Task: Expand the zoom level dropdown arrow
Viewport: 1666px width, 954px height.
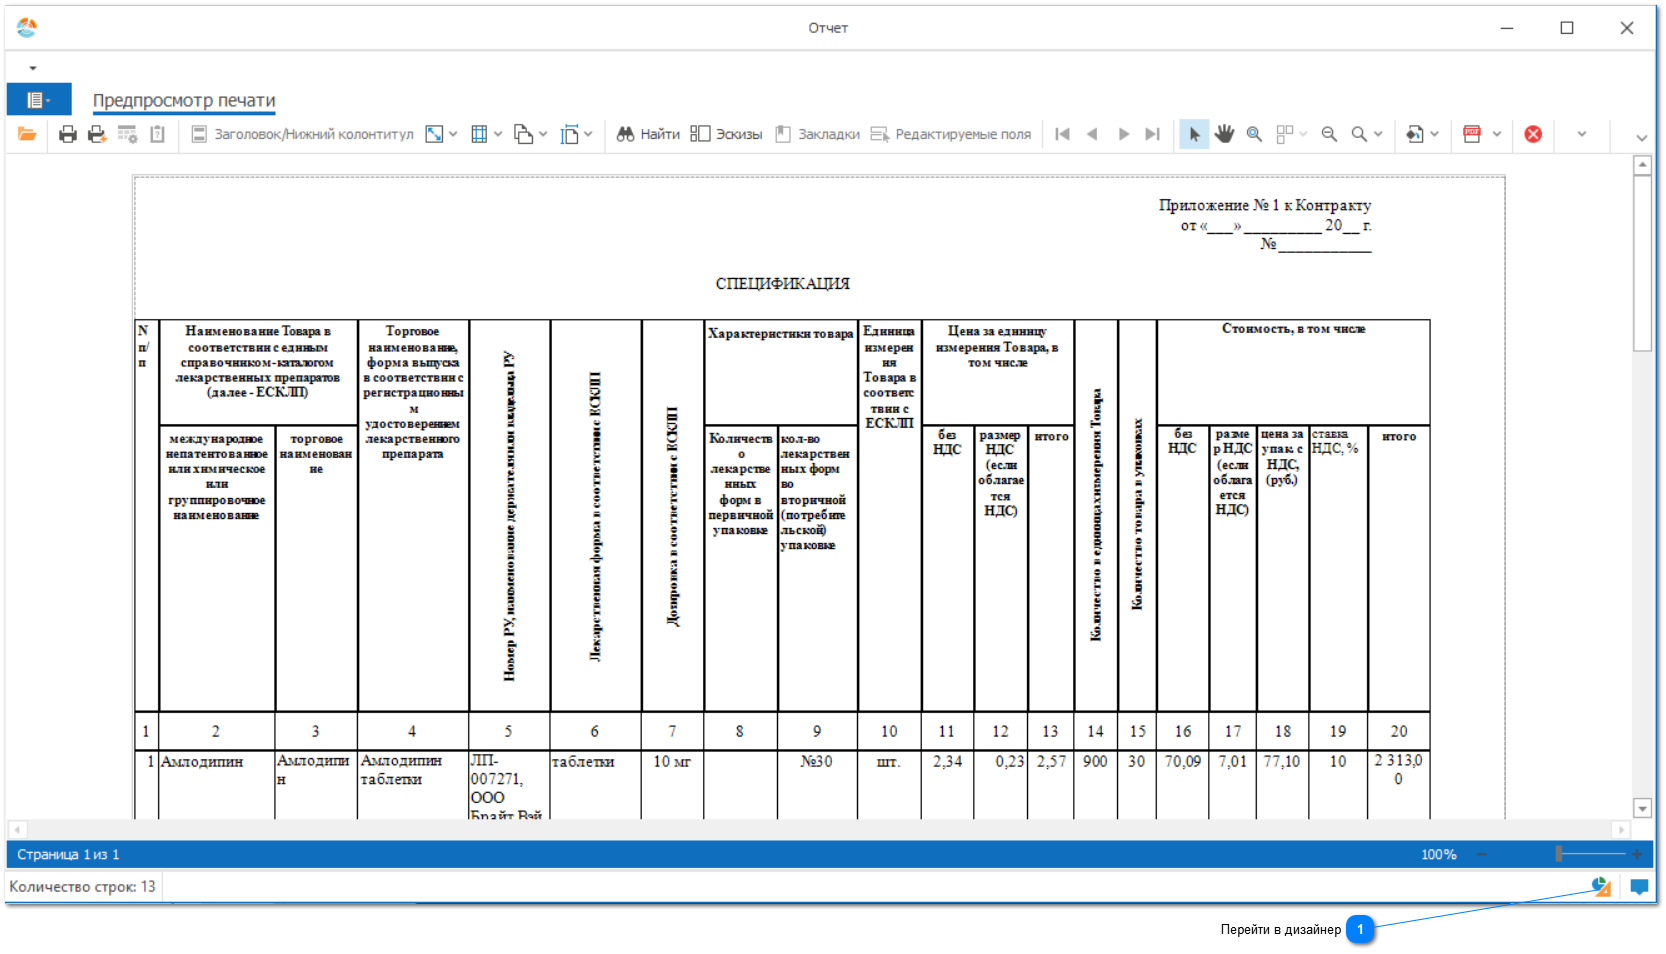Action: [x=1378, y=134]
